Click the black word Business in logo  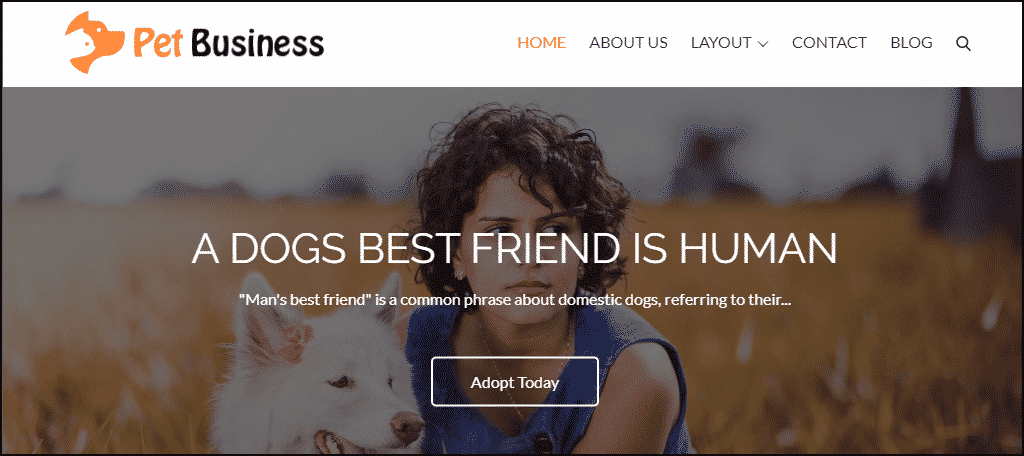(x=259, y=43)
